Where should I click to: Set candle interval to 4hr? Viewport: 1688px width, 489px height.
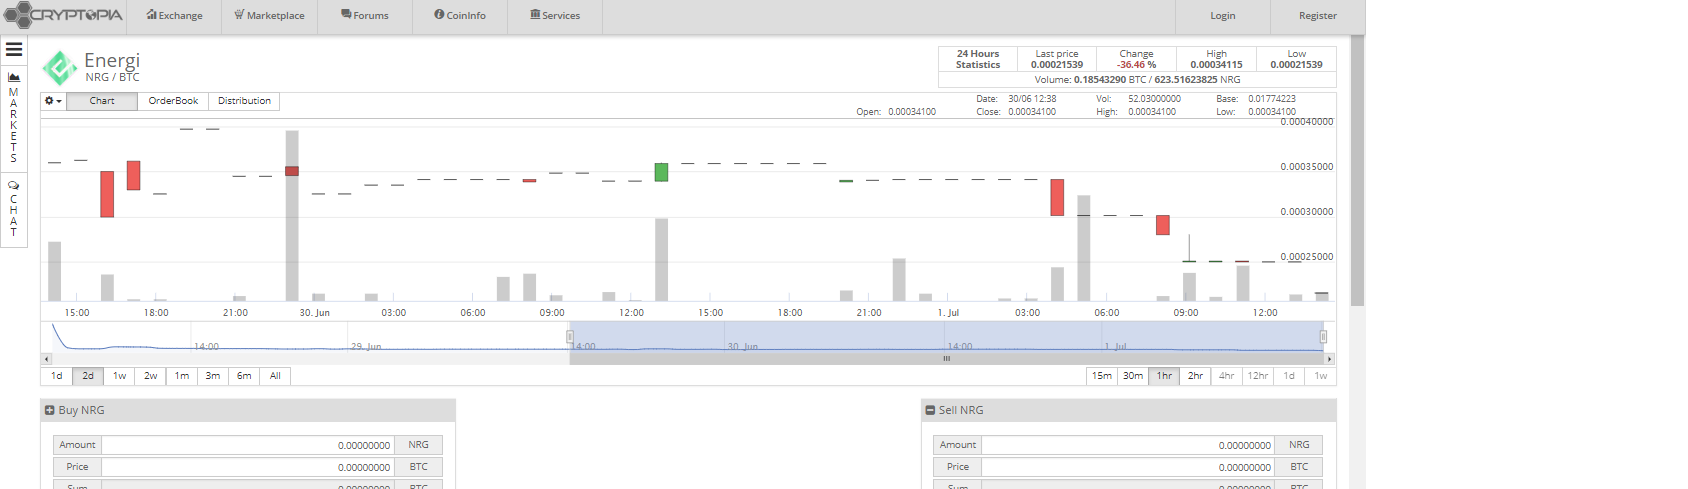(1226, 376)
